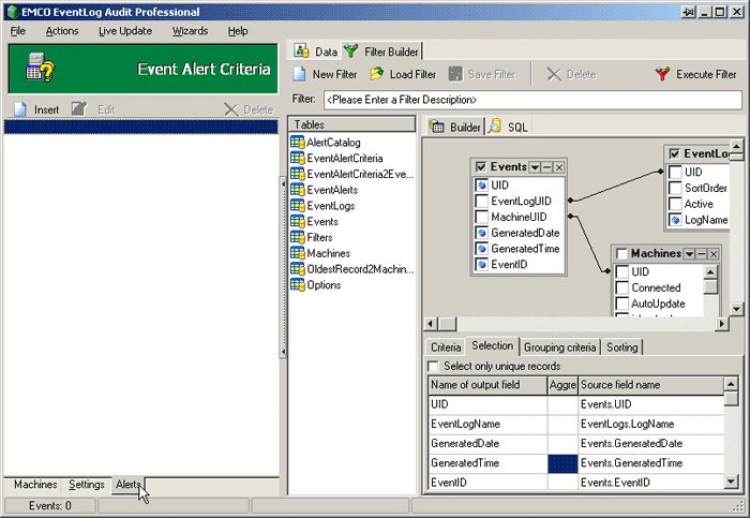Image resolution: width=750 pixels, height=518 pixels.
Task: Click the EventAlerts table icon
Action: click(298, 189)
